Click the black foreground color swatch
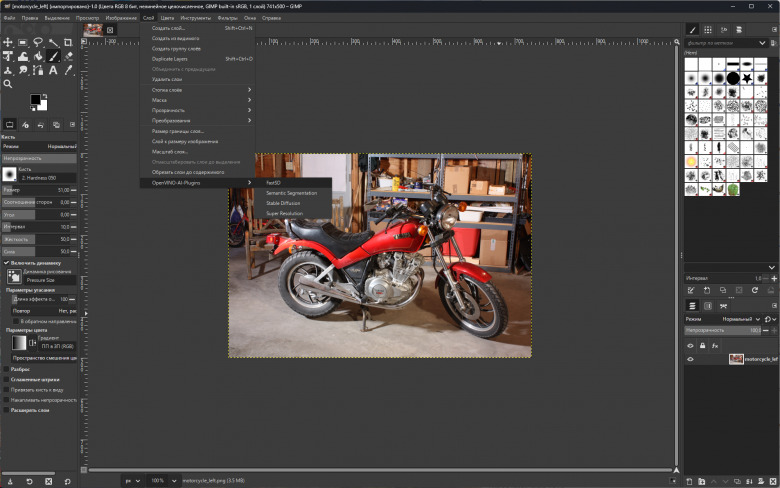Screen dimensions: 780x488 point(35,99)
